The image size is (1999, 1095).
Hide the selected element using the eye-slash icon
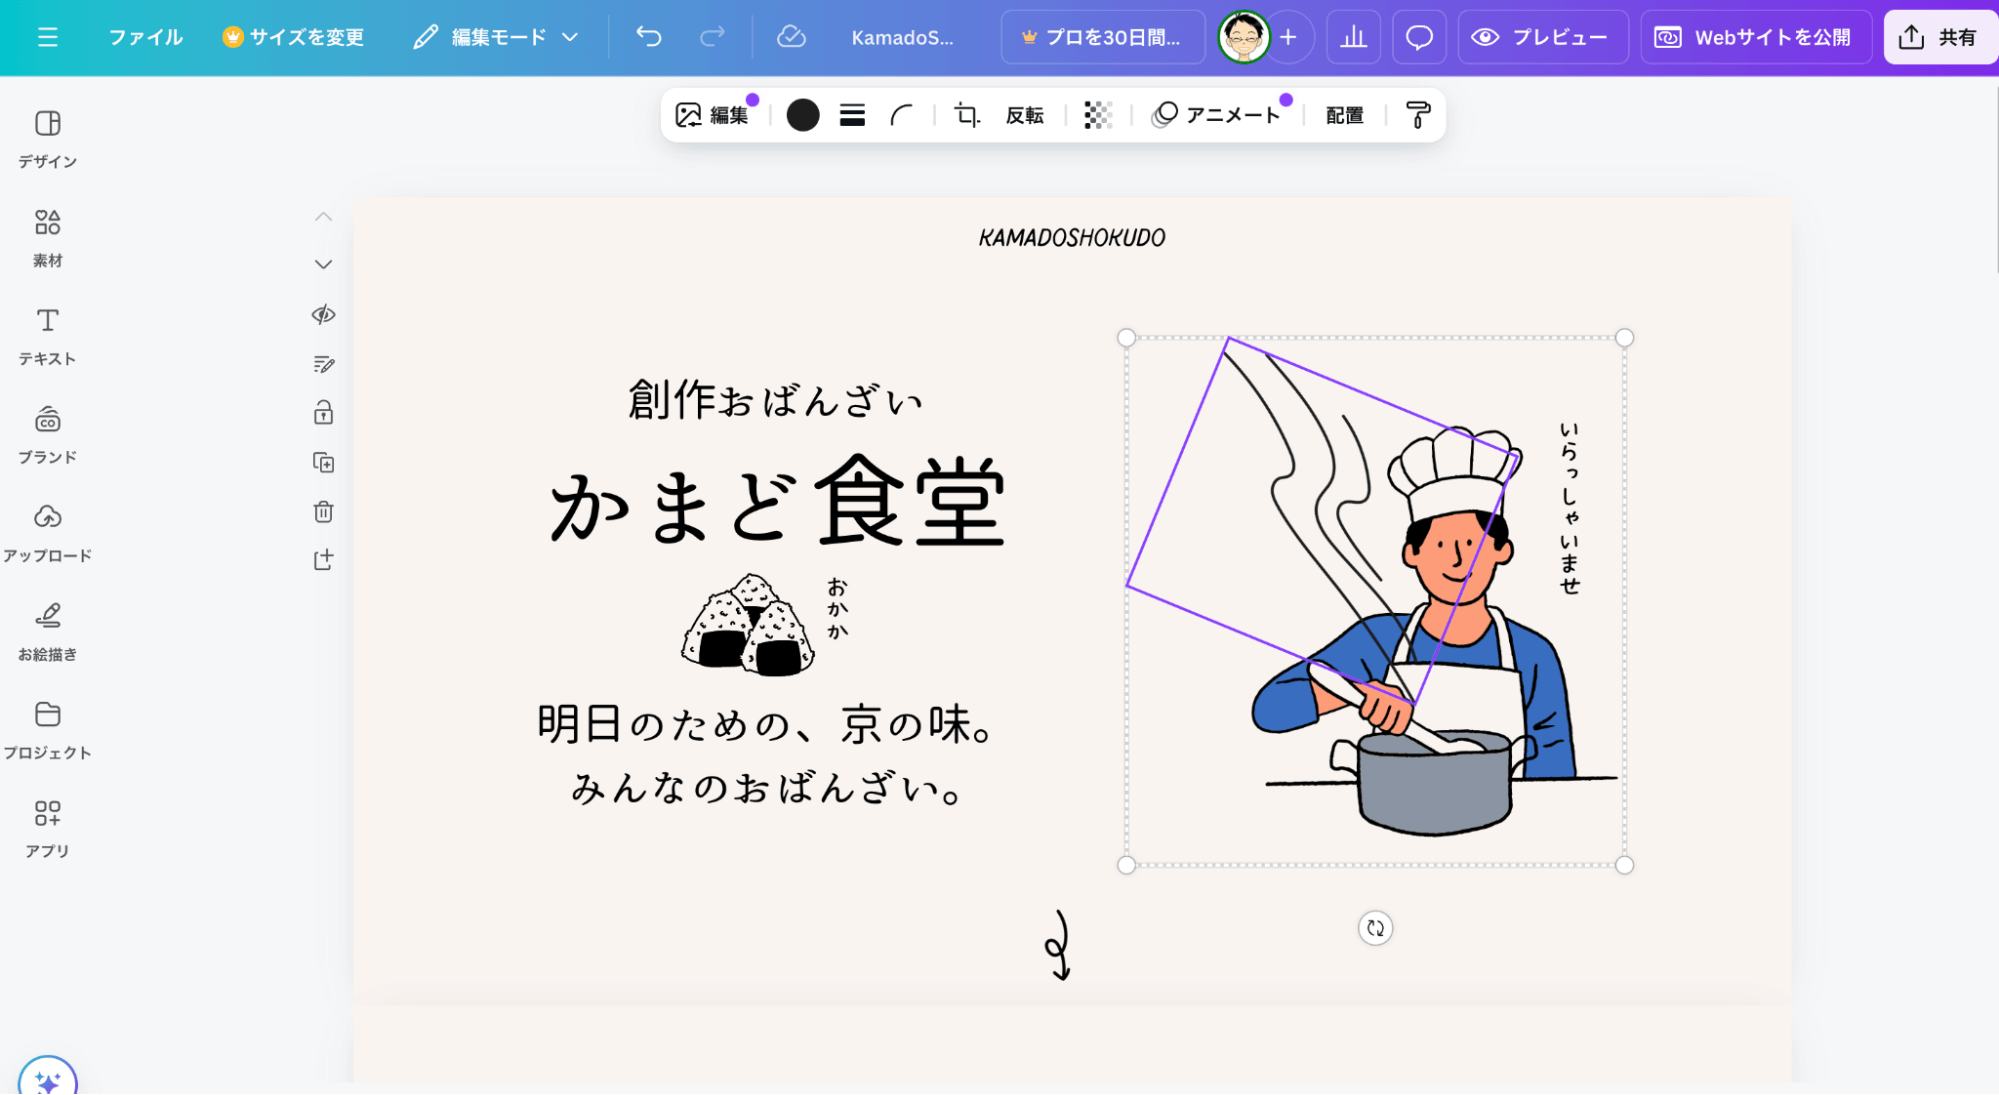323,315
